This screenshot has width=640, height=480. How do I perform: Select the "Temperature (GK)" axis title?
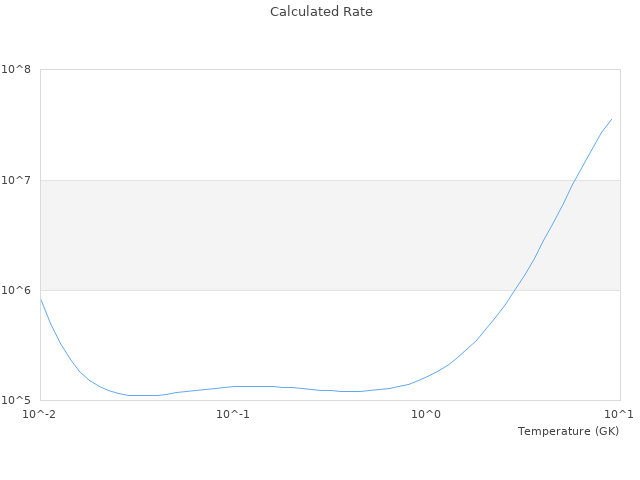568,431
